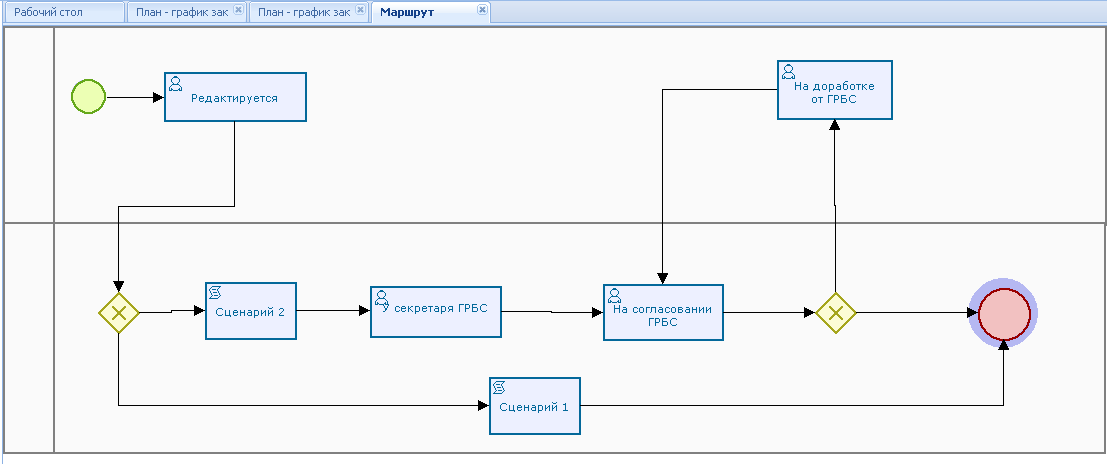Select the У секретаря ГРБС task
The height and width of the screenshot is (464, 1107).
coord(435,310)
